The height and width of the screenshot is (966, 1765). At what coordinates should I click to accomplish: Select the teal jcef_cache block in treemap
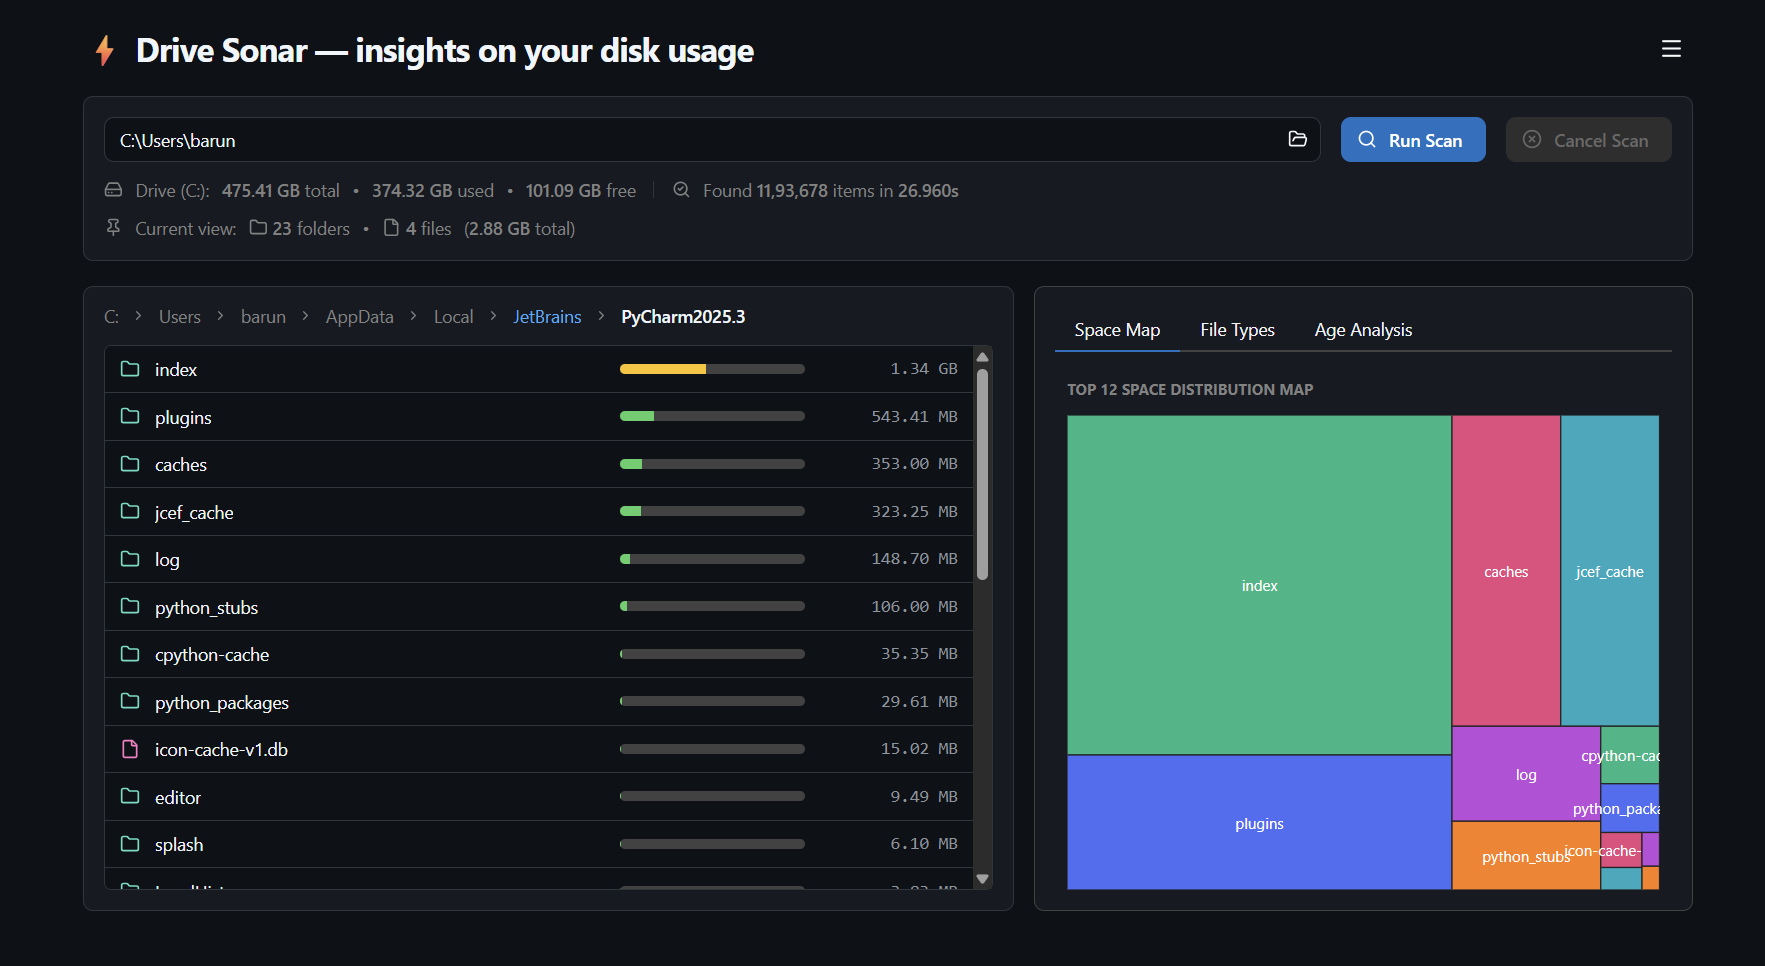click(1610, 570)
